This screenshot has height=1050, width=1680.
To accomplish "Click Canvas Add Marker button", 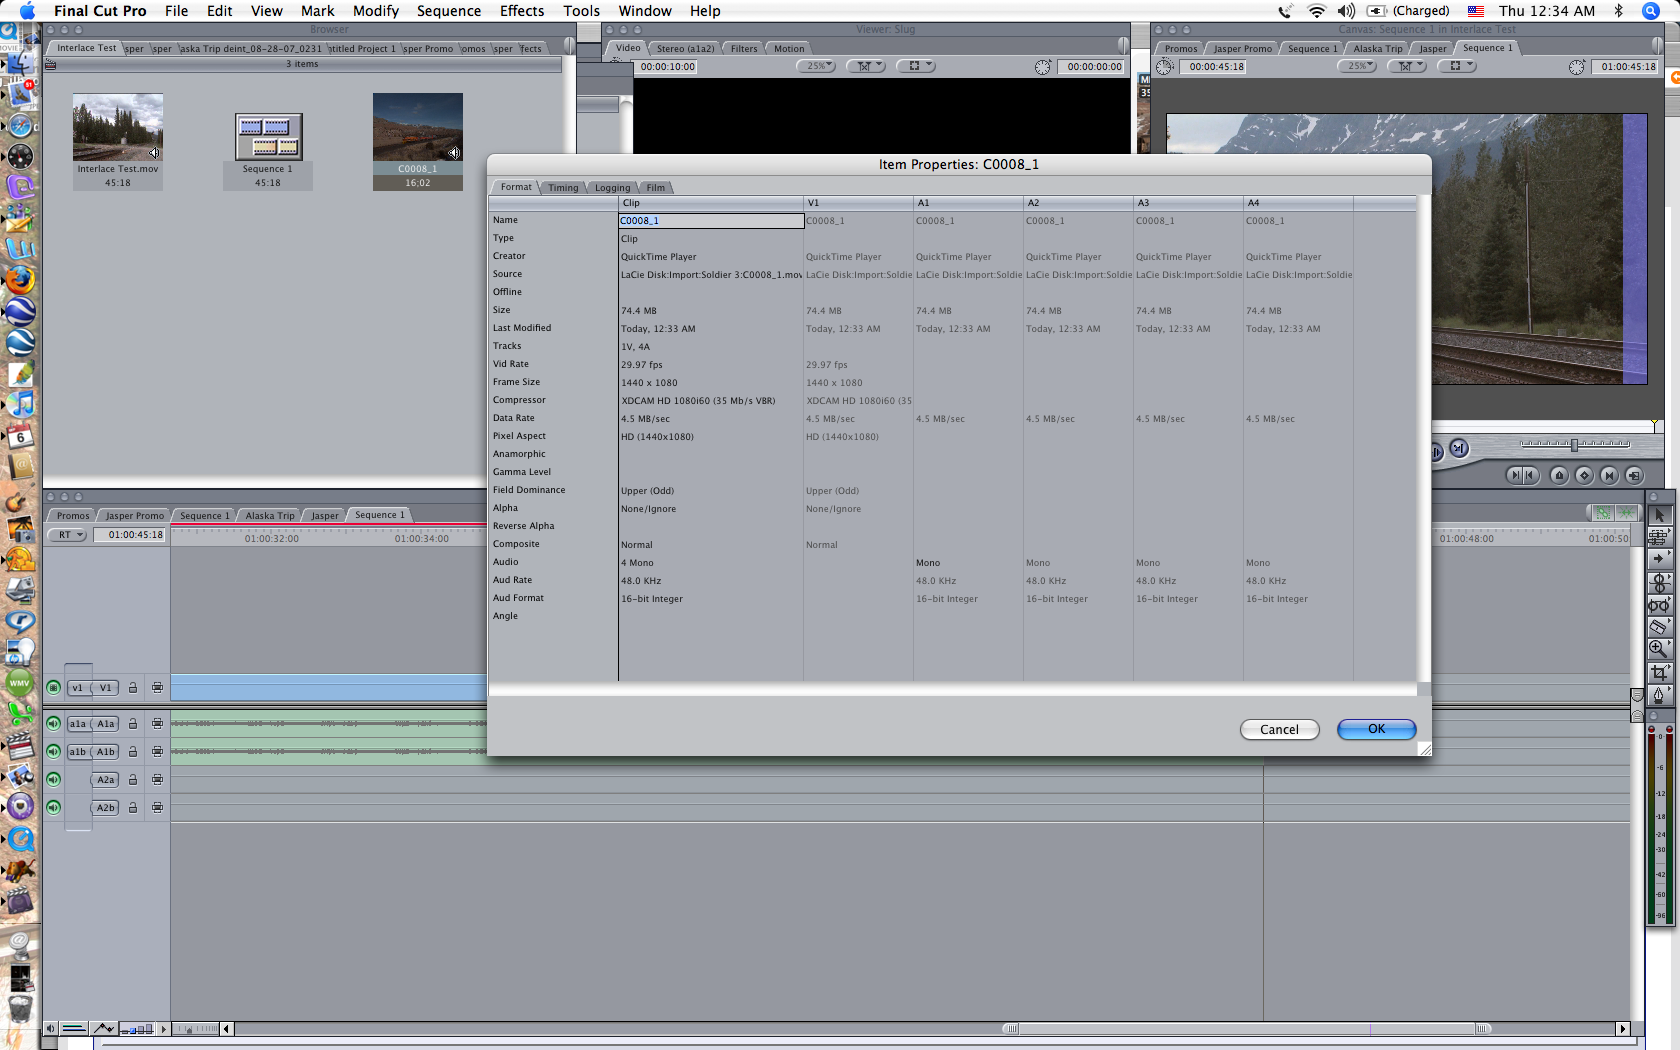I will (1559, 475).
